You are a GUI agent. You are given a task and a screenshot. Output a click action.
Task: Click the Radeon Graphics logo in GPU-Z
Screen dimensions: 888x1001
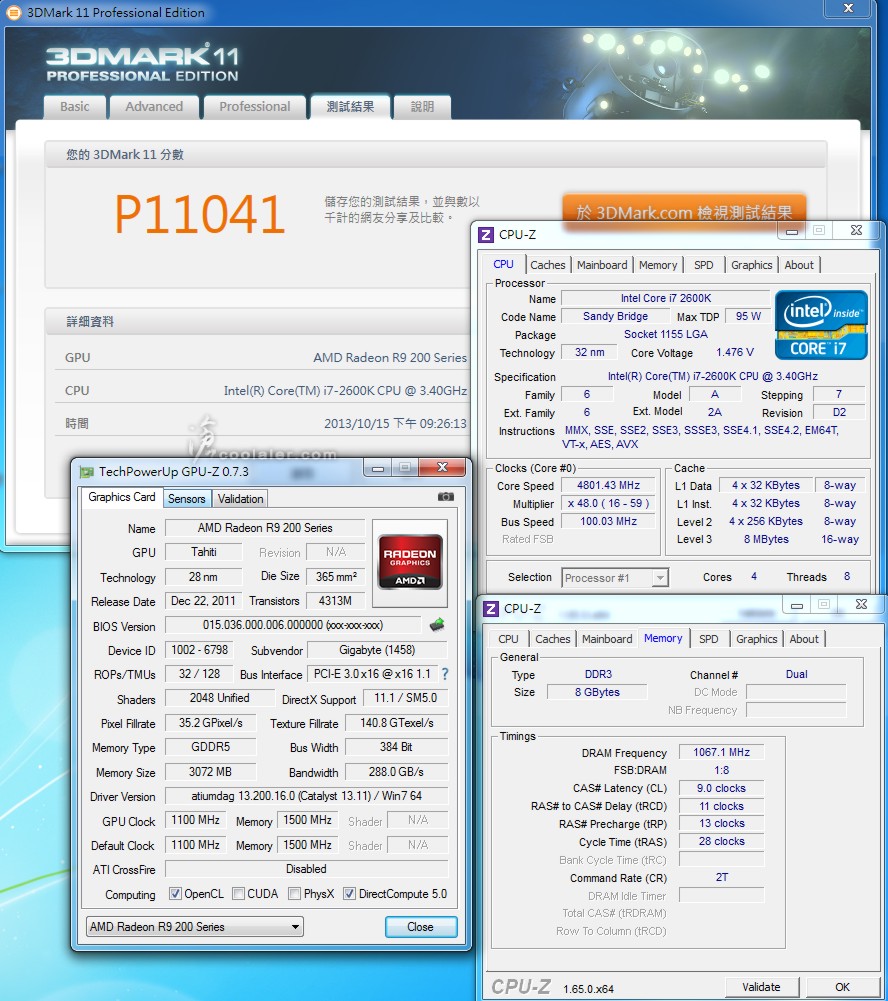coord(410,562)
